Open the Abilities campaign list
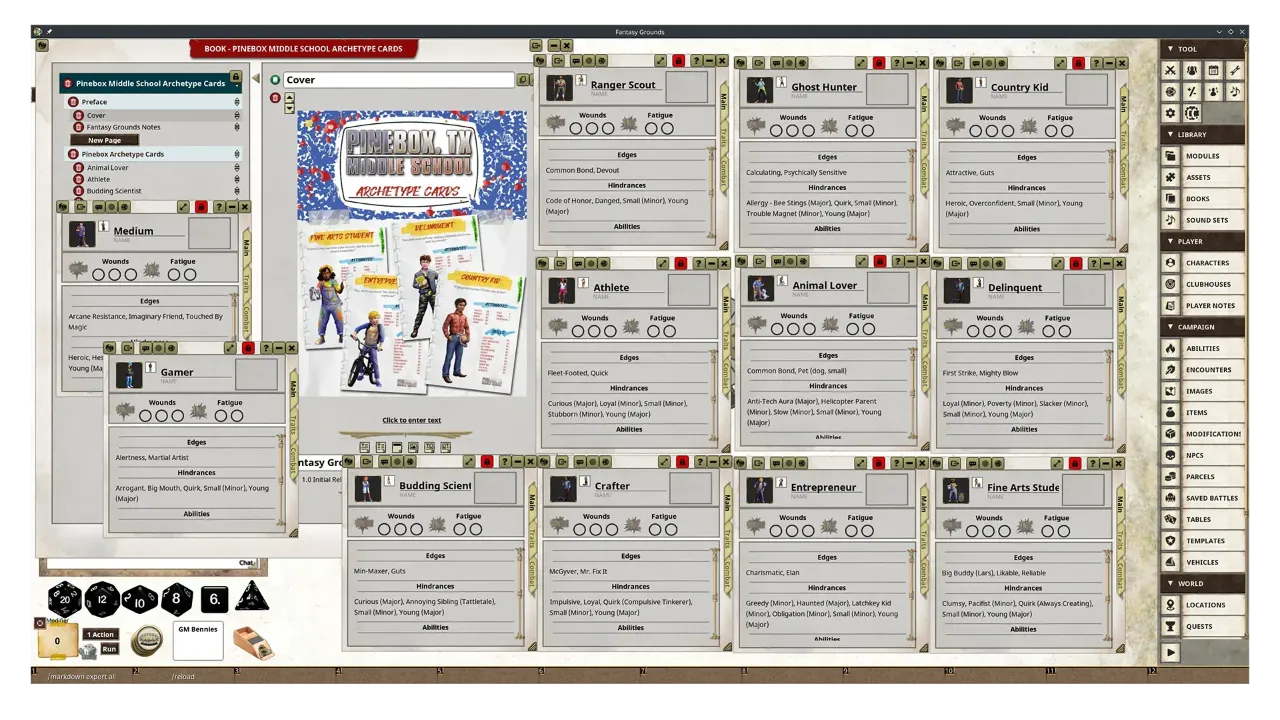 tap(1204, 348)
